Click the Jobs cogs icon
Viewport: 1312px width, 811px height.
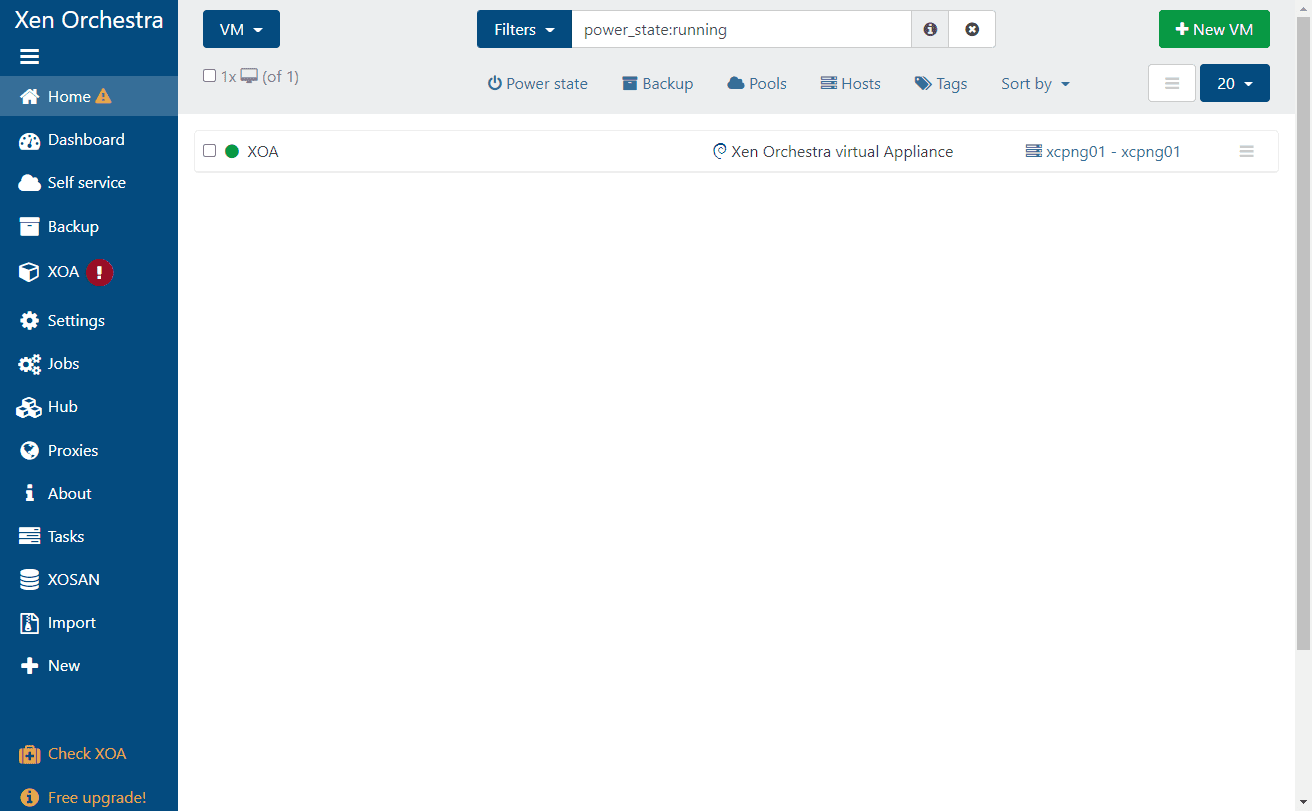(x=30, y=364)
